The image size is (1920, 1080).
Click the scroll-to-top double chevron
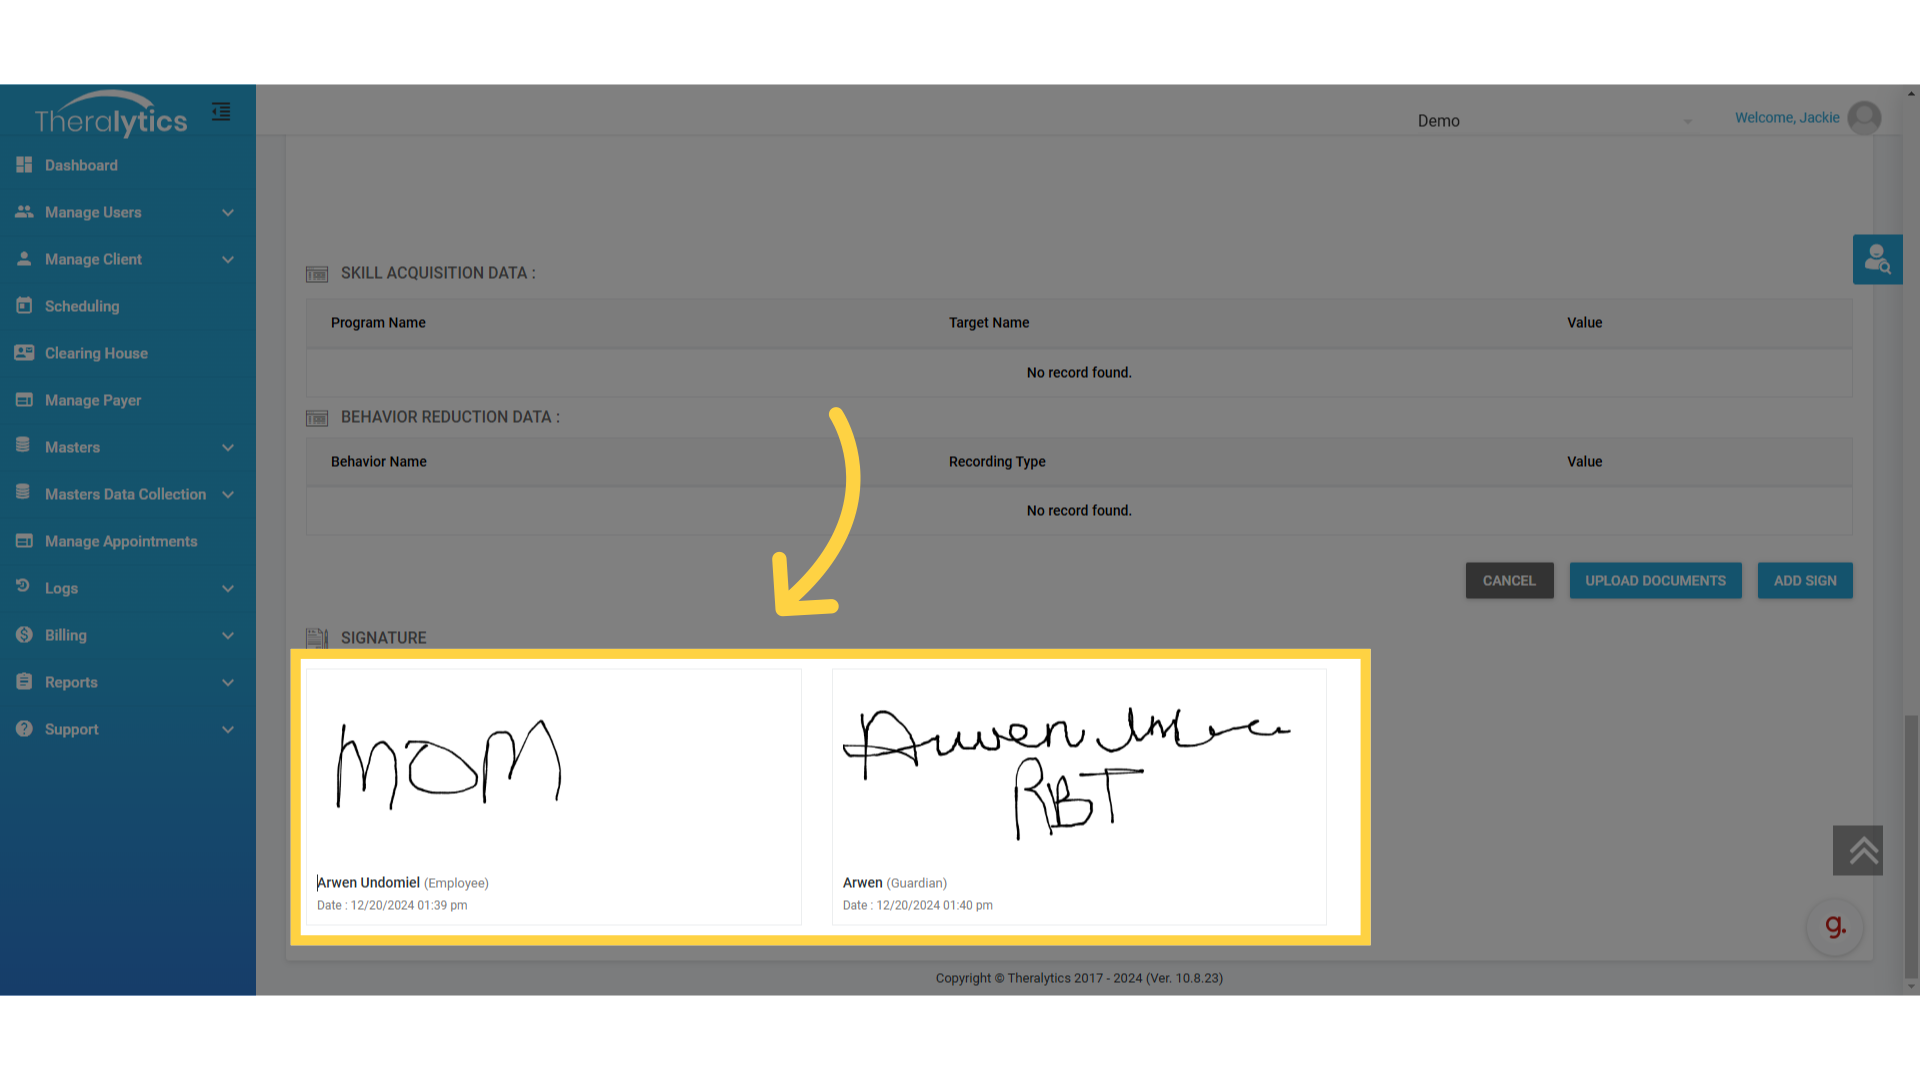1857,850
